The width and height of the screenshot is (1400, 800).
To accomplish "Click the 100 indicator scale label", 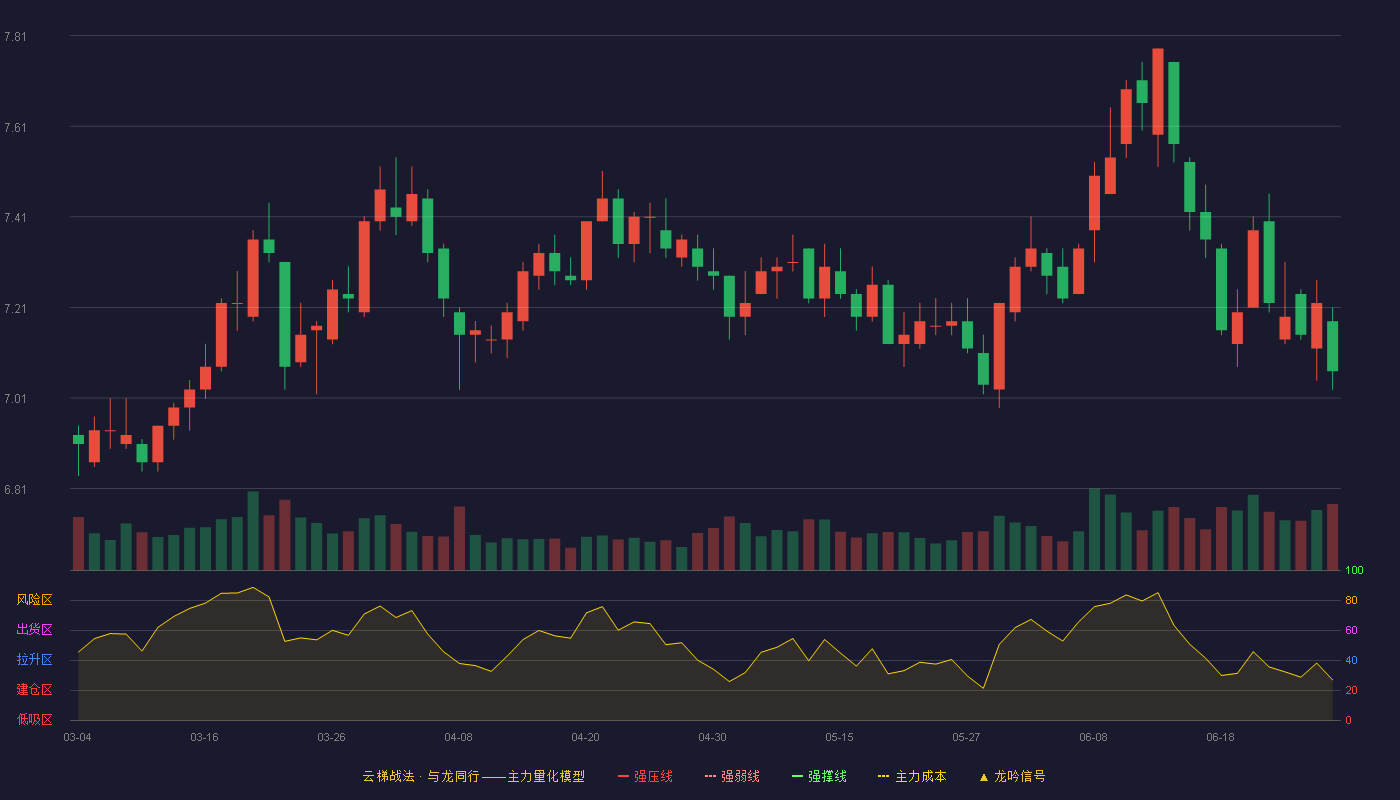I will (x=1354, y=571).
